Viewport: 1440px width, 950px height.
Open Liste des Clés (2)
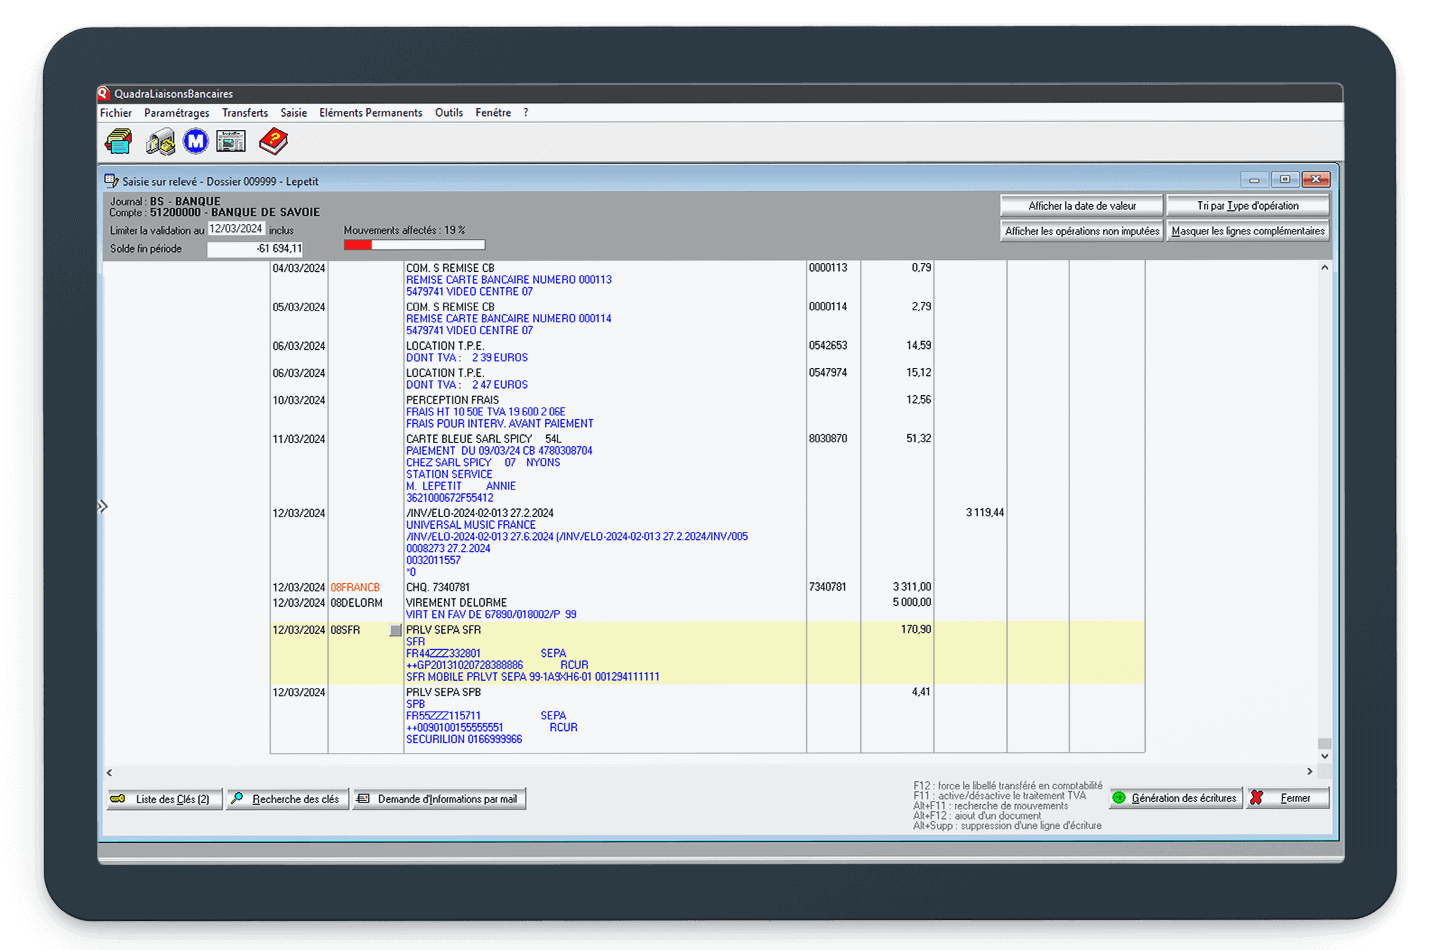click(165, 799)
